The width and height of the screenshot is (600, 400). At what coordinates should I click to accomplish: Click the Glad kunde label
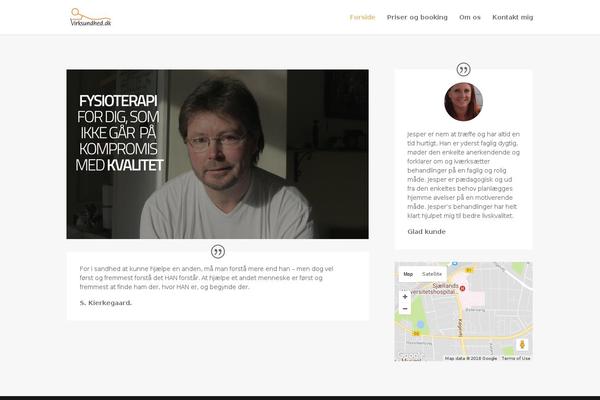coord(426,232)
